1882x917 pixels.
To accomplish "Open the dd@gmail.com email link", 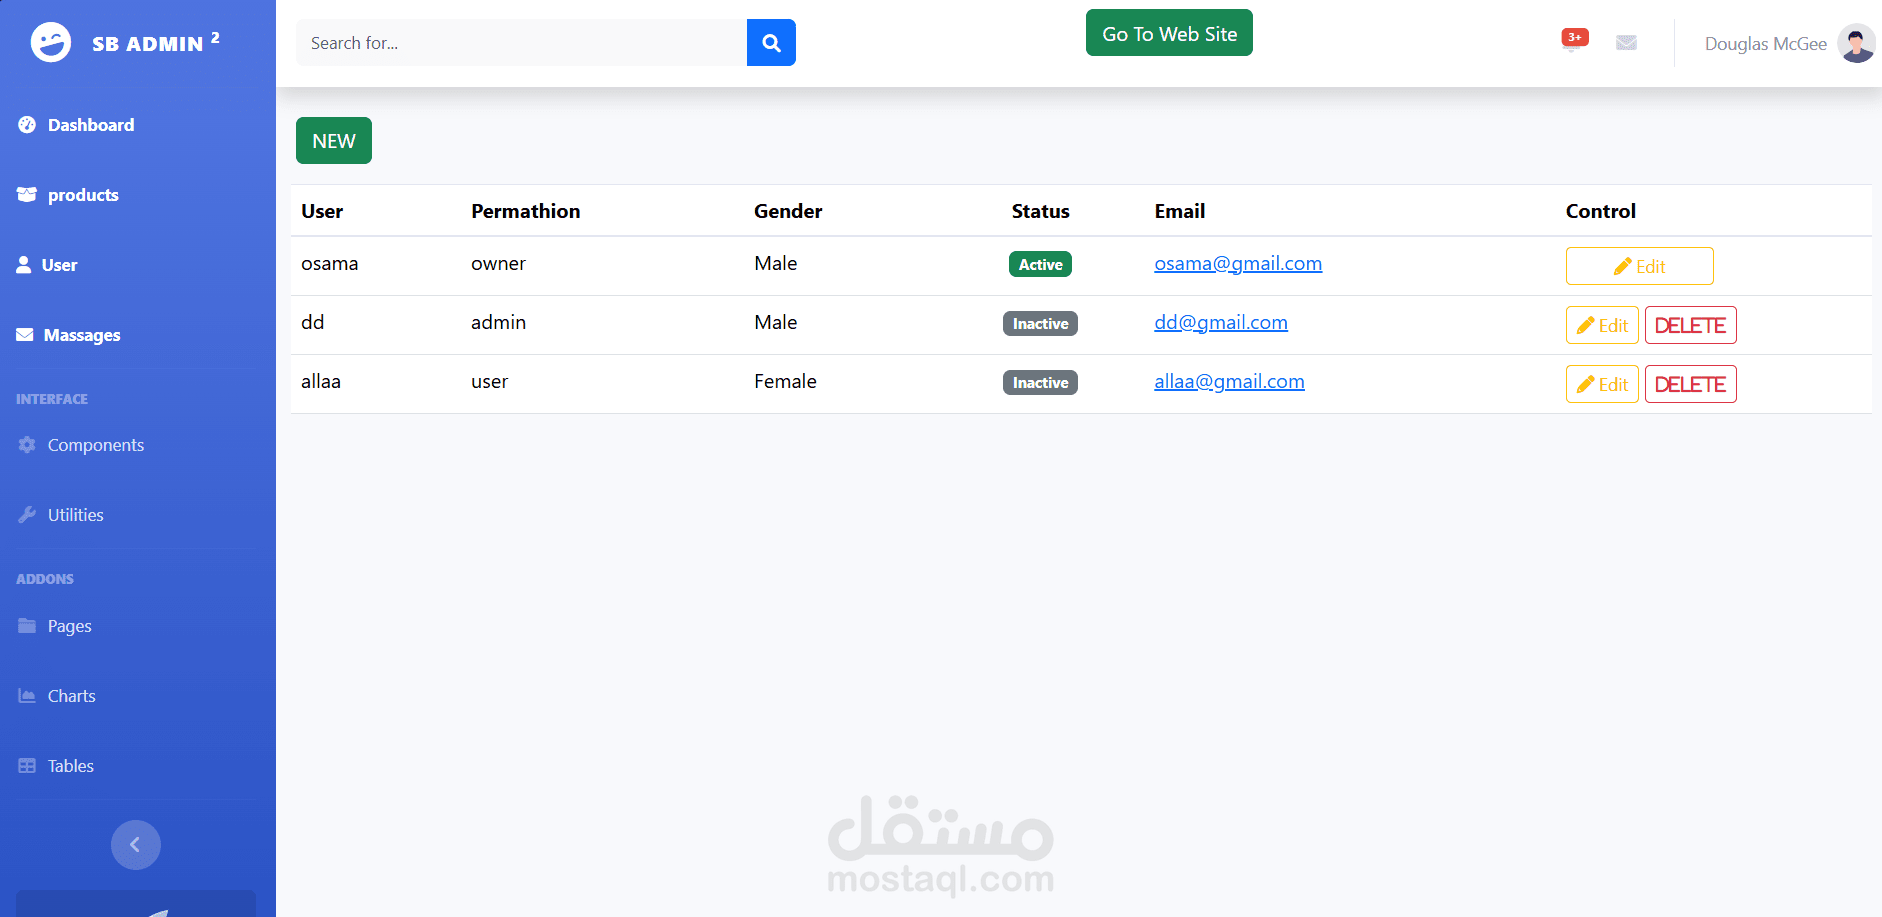I will click(x=1221, y=322).
